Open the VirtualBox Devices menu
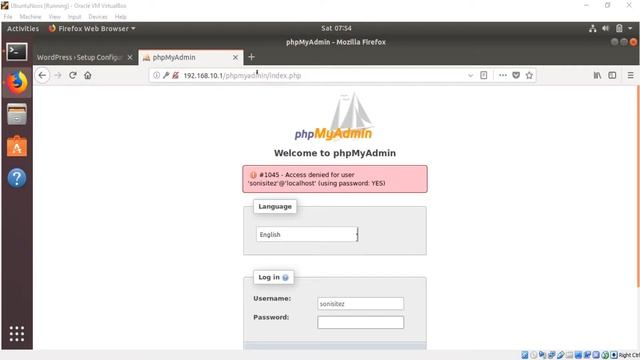The image size is (640, 360). click(98, 17)
